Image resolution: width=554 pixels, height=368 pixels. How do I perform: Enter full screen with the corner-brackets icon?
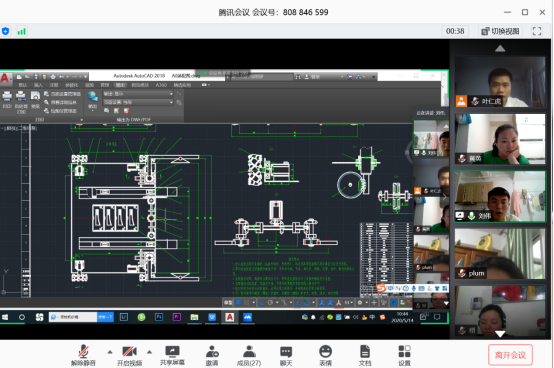tap(537, 31)
